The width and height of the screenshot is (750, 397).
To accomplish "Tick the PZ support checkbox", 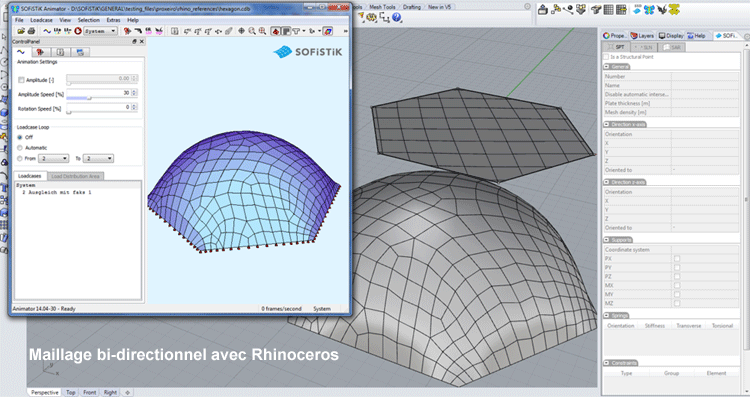I will [x=677, y=276].
